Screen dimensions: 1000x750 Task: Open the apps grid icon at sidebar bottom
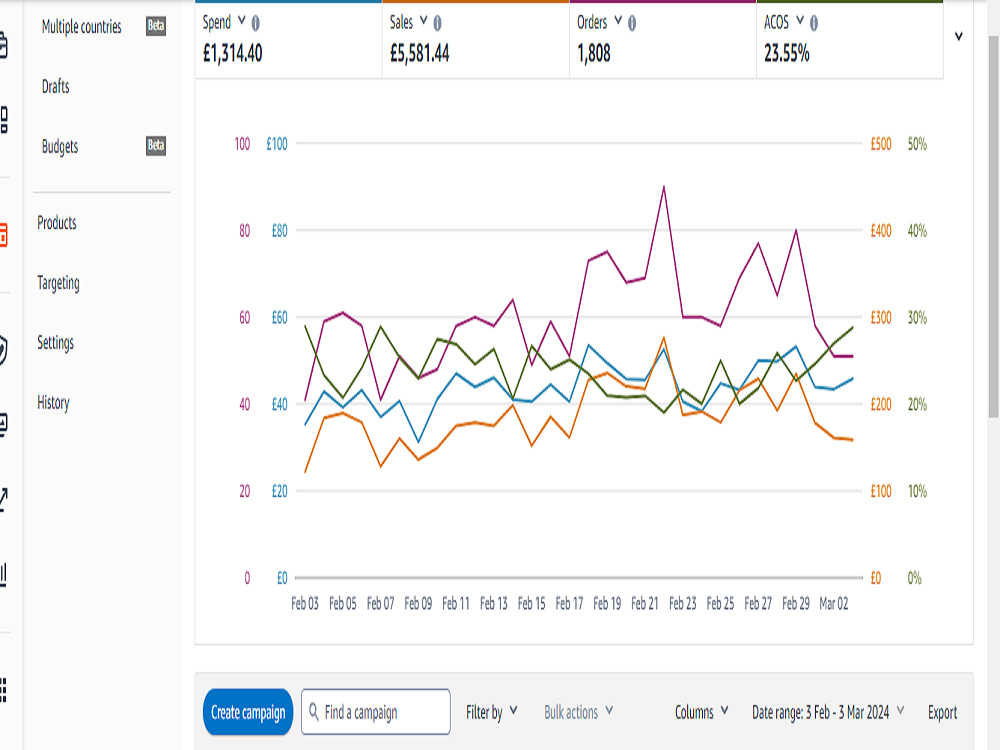[3, 690]
